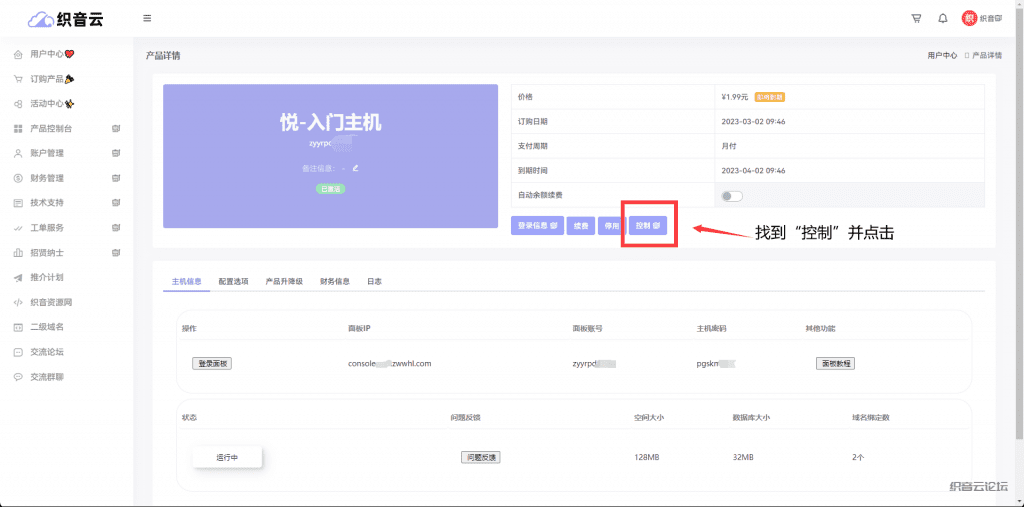This screenshot has width=1024, height=507.
Task: Toggle the 自动余额续费 switch
Action: [732, 195]
